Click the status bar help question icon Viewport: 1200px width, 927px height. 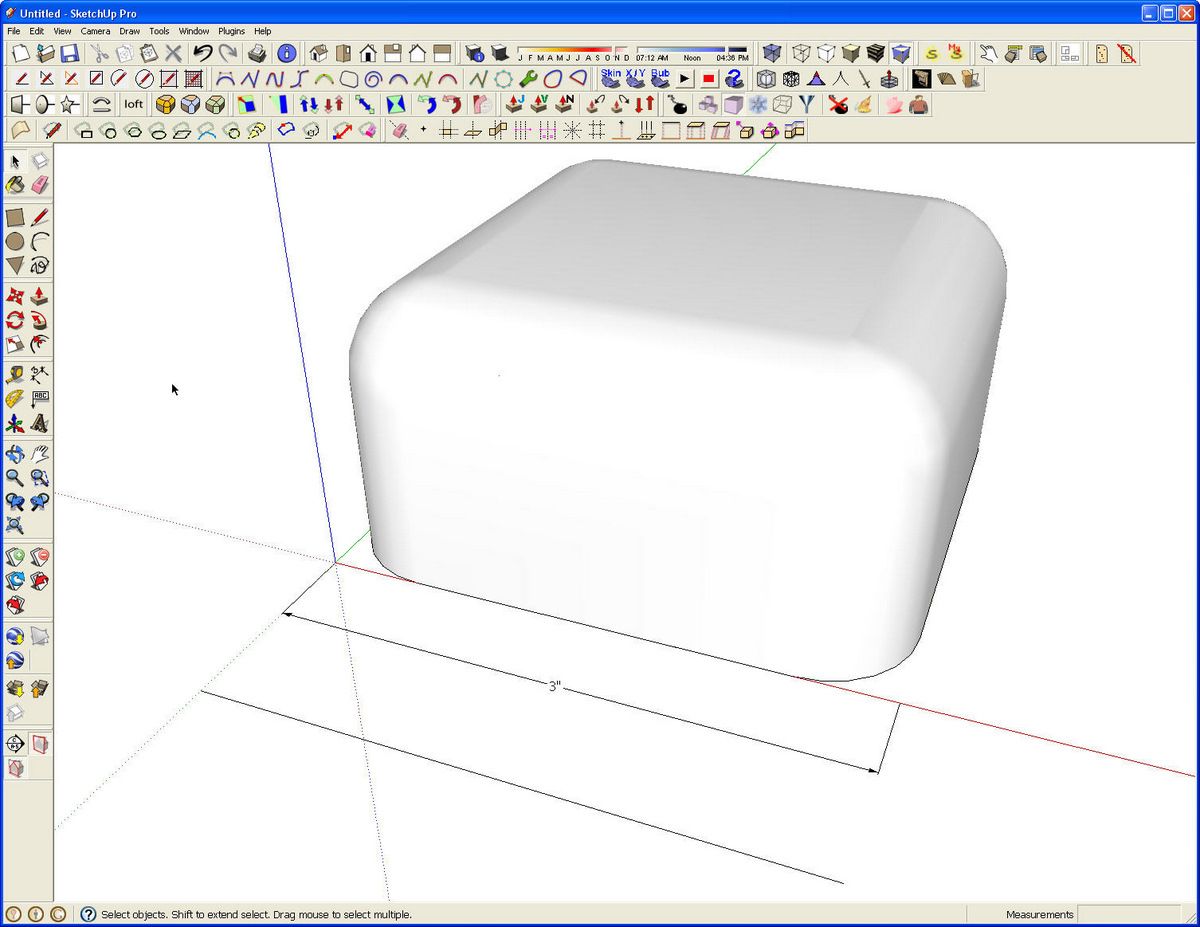pyautogui.click(x=88, y=914)
